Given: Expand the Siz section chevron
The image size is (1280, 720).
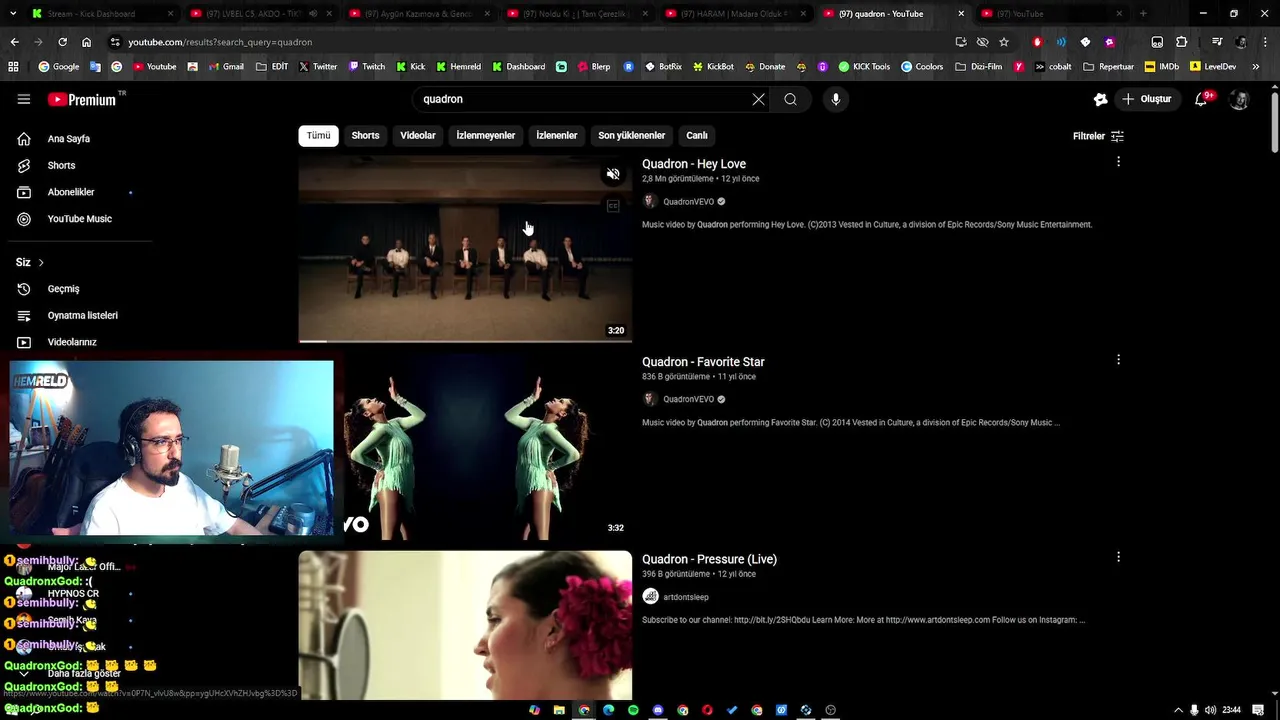Looking at the screenshot, I should coord(41,262).
